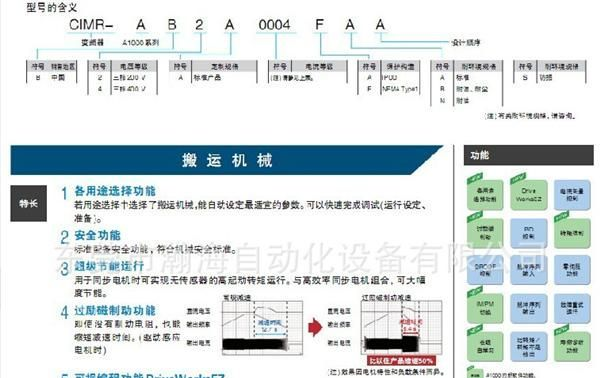600x378 pixels.
Task: Click the green 各用途选择功能 tile in 功能 panel
Action: pos(485,194)
